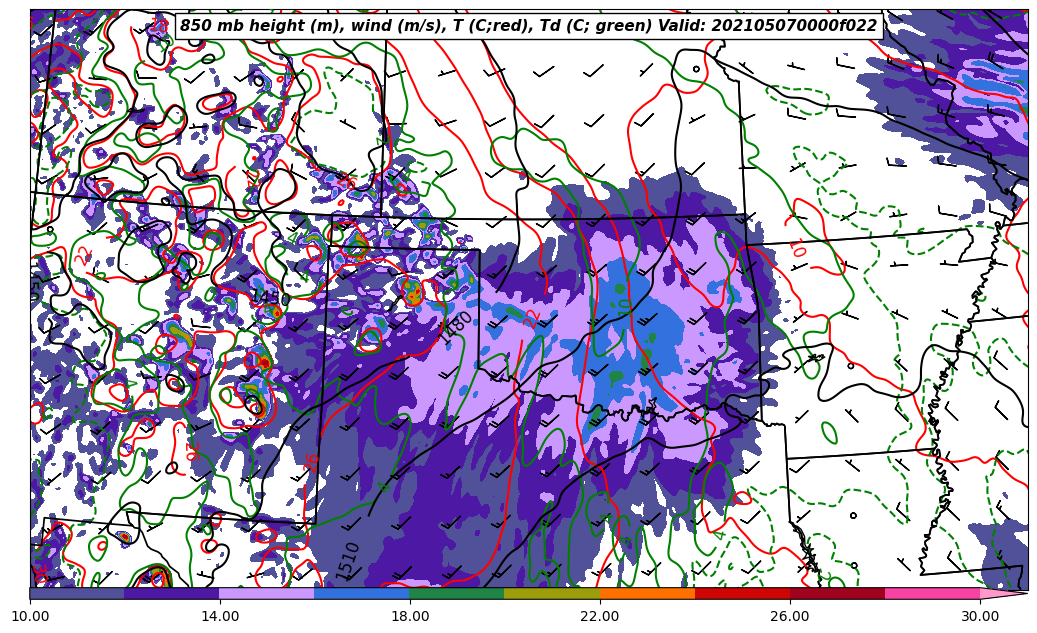Select the light lavender colorbar segment
Screen dimensions: 1037x633
pos(266,593)
